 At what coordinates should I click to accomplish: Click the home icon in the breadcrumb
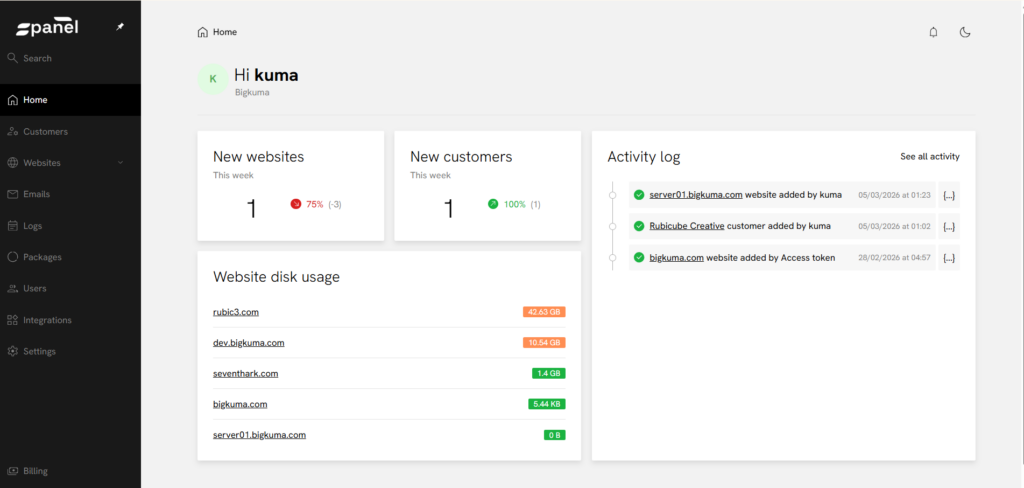[203, 32]
